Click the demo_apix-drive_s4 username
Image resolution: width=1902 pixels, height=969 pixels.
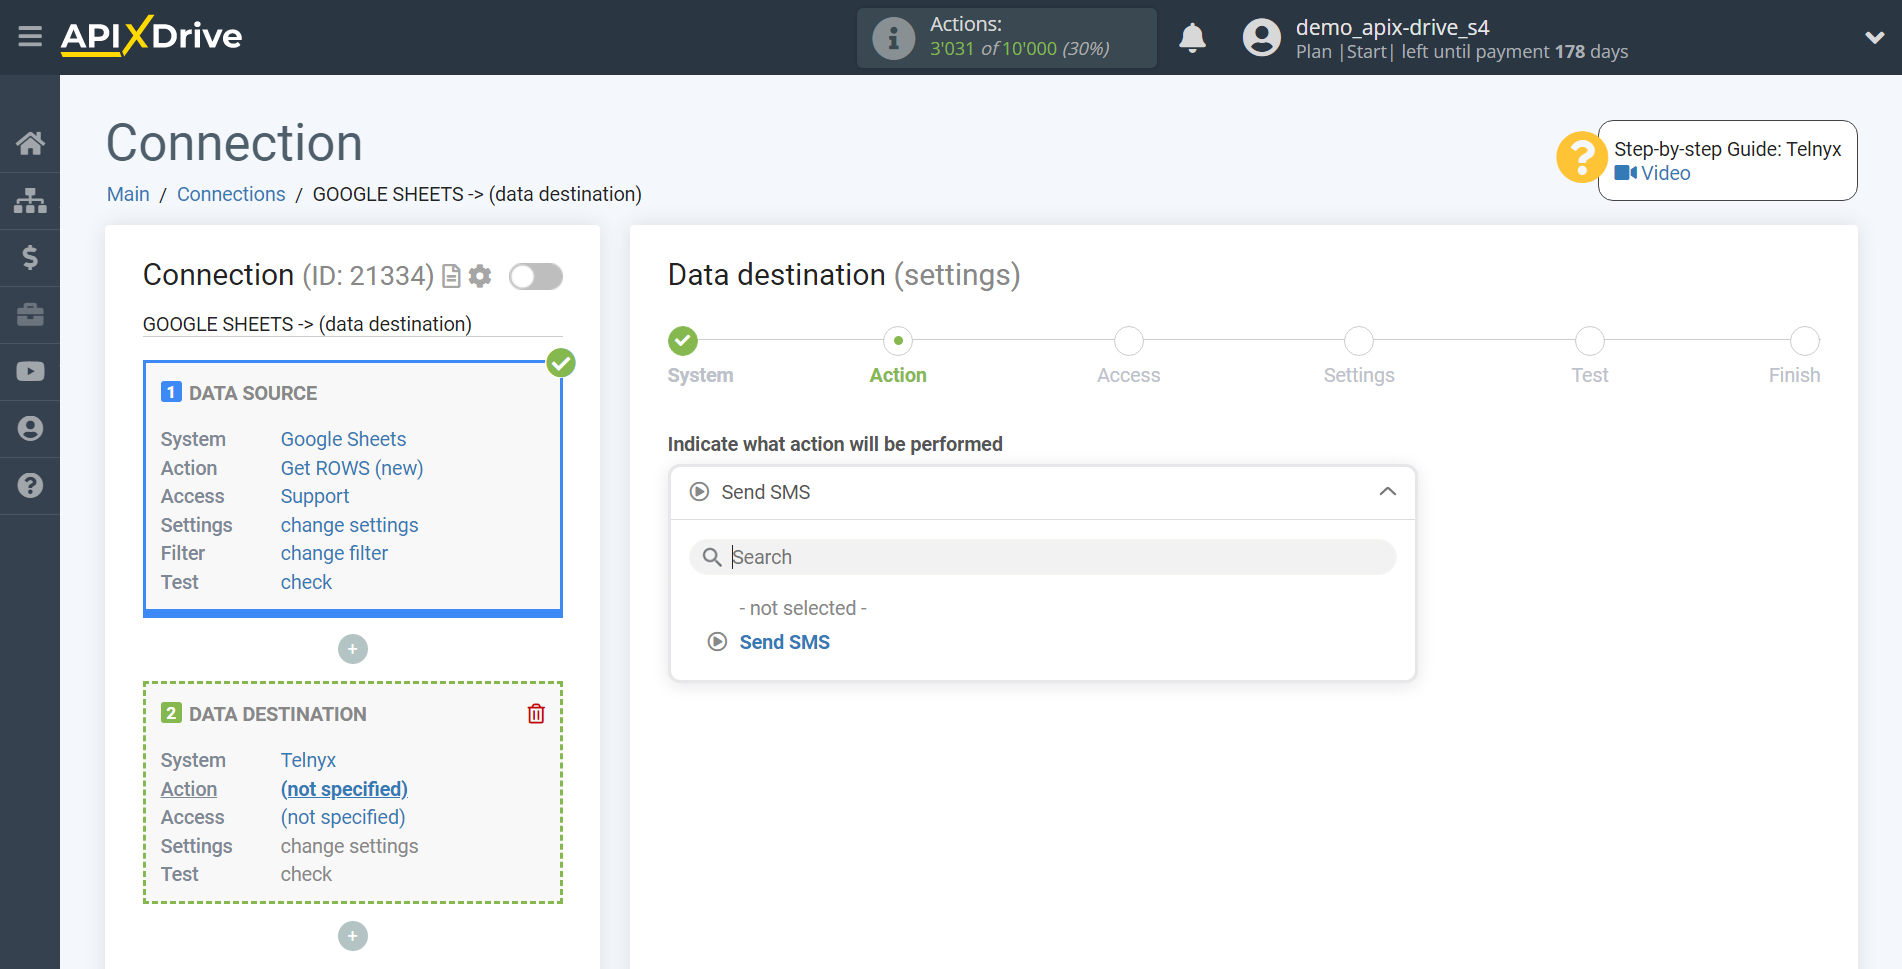1392,27
